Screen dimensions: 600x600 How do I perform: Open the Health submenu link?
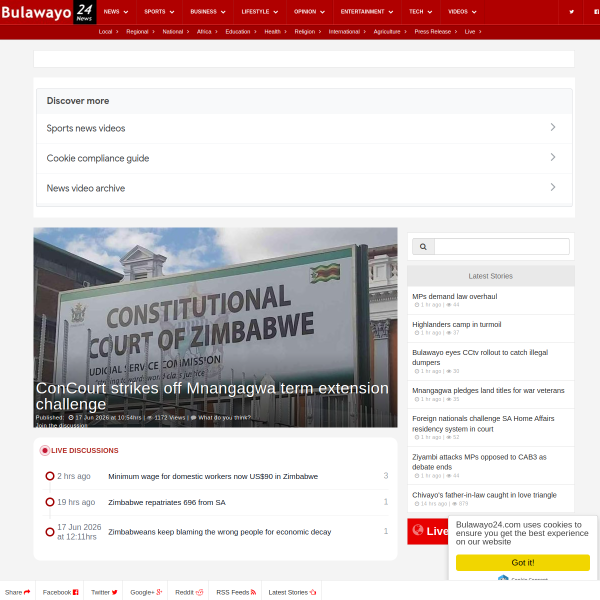(276, 32)
